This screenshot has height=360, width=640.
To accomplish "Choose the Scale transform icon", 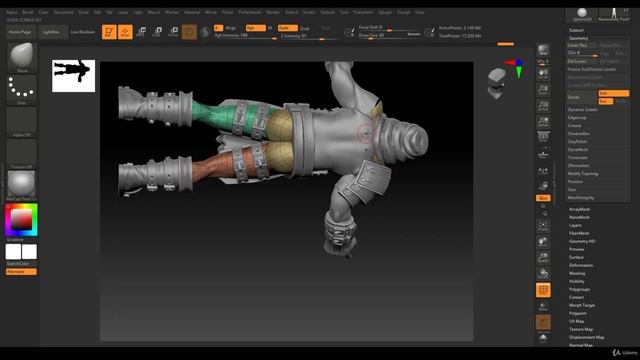I will (157, 31).
